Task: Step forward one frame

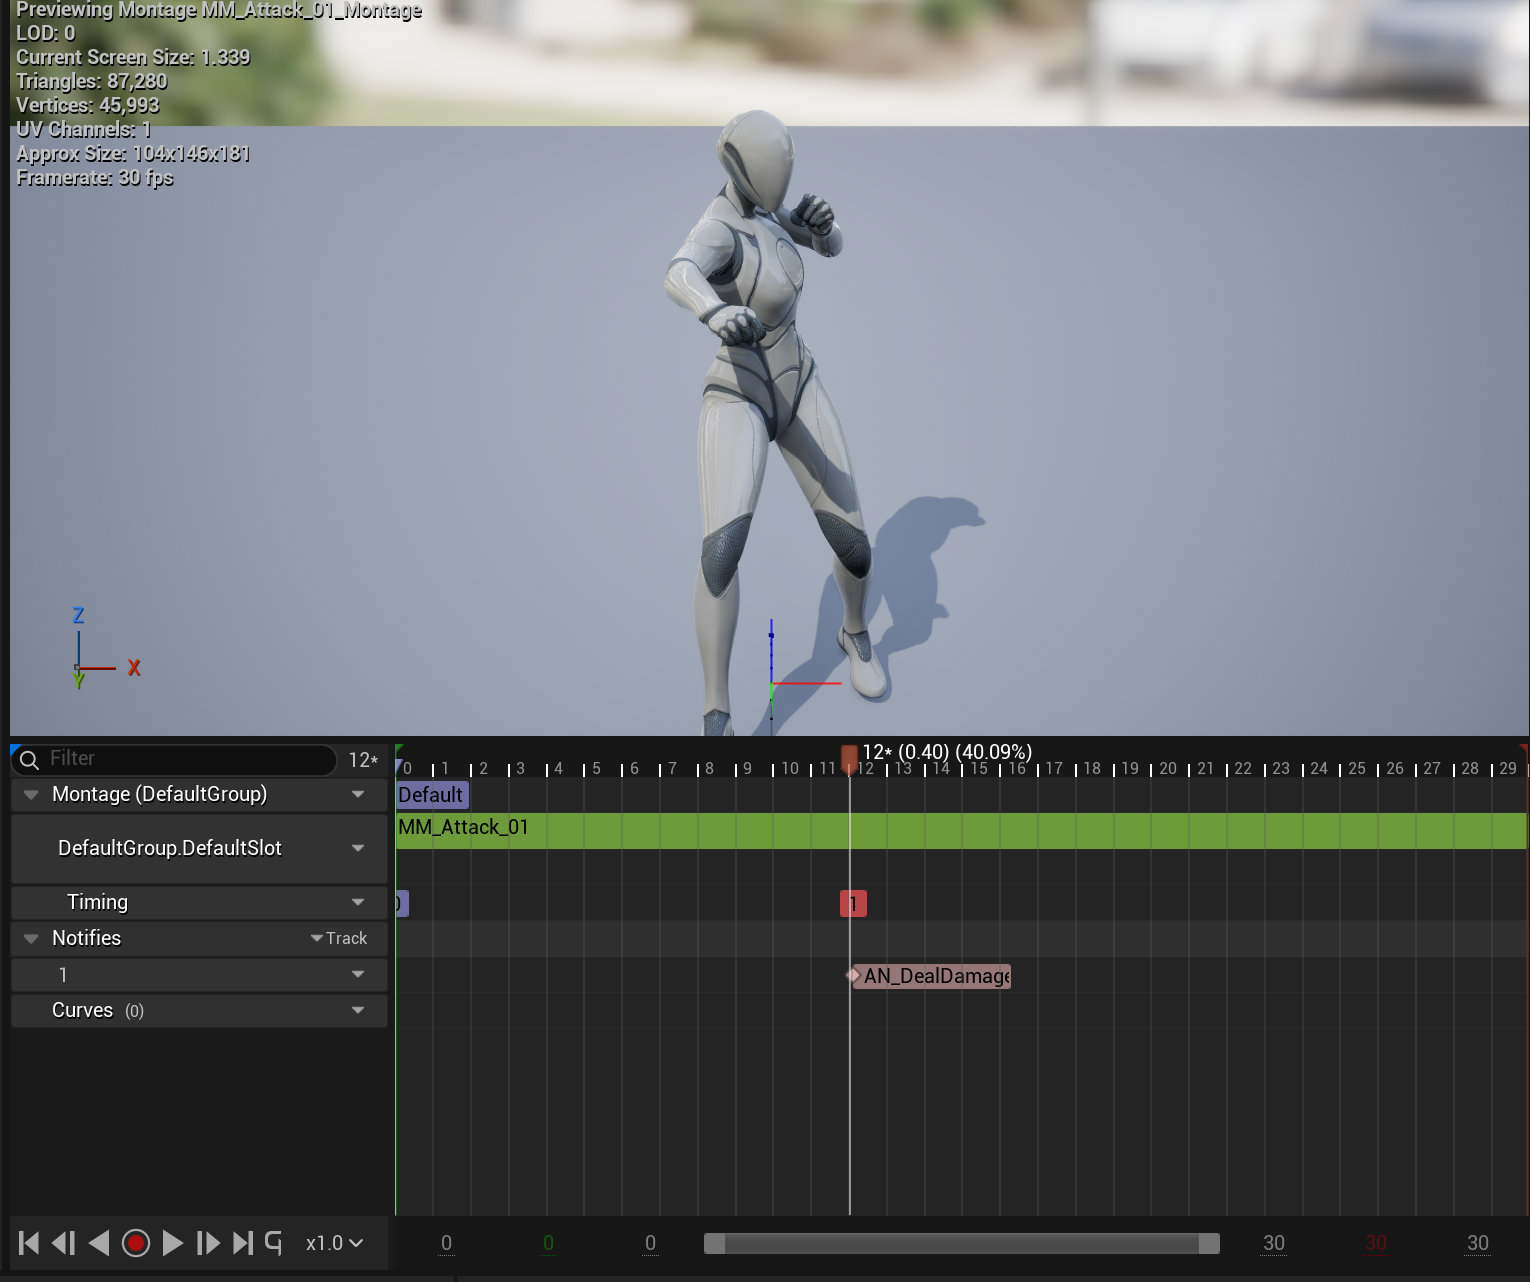Action: 208,1243
